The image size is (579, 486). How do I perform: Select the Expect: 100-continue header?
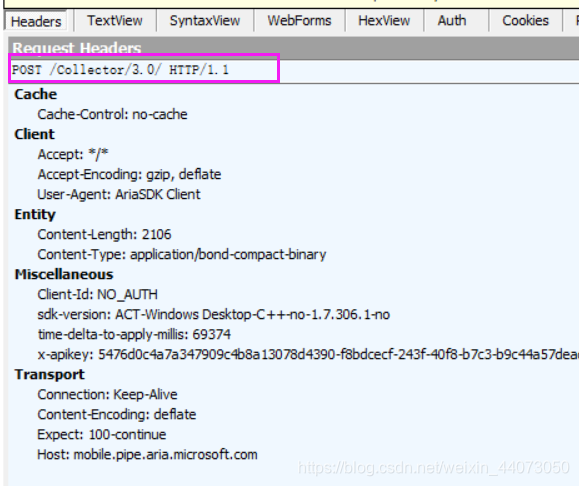(102, 434)
